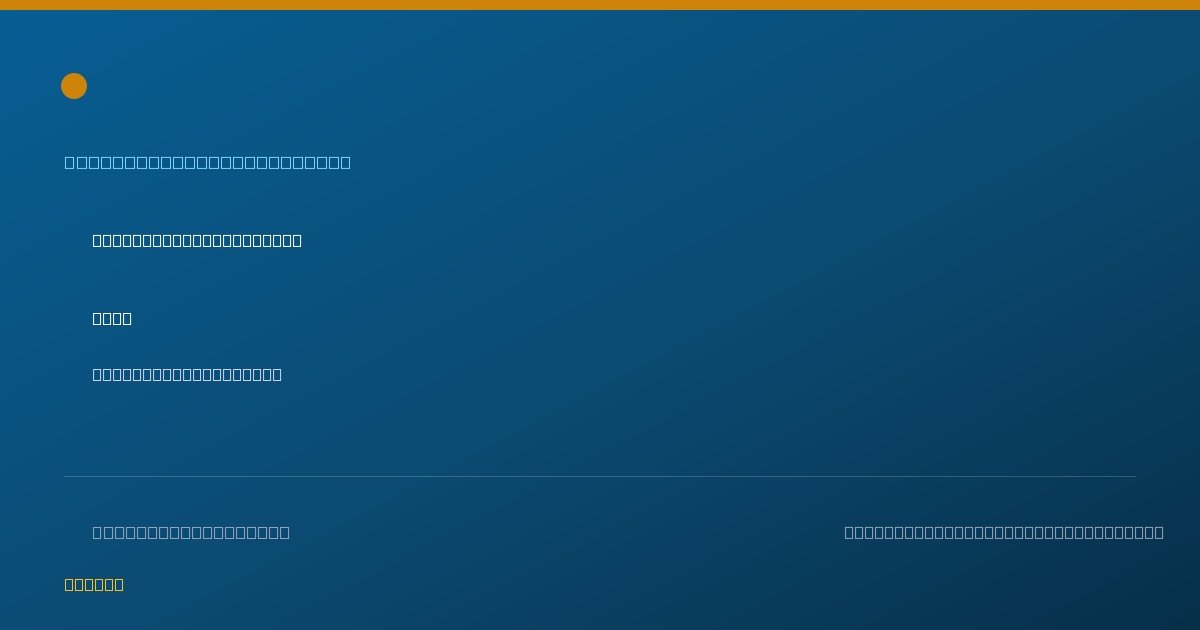Click the last character of the yellow footer text
This screenshot has width=1200, height=630.
119,584
